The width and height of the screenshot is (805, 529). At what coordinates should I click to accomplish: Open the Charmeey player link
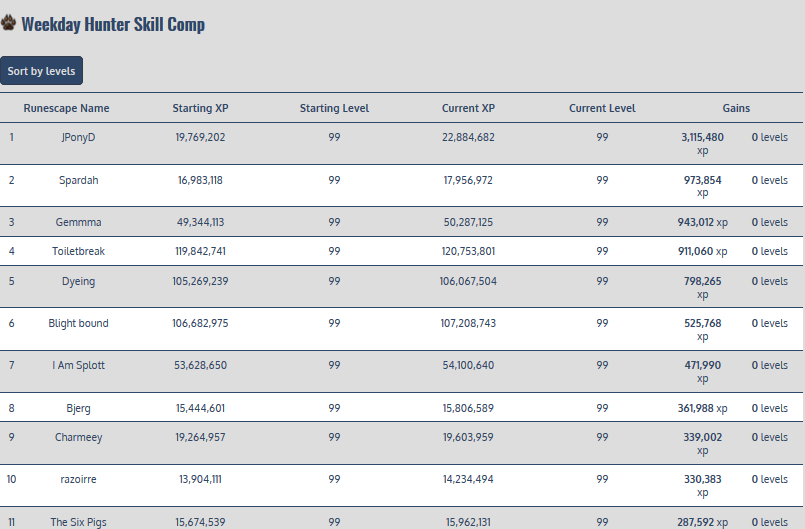(78, 437)
